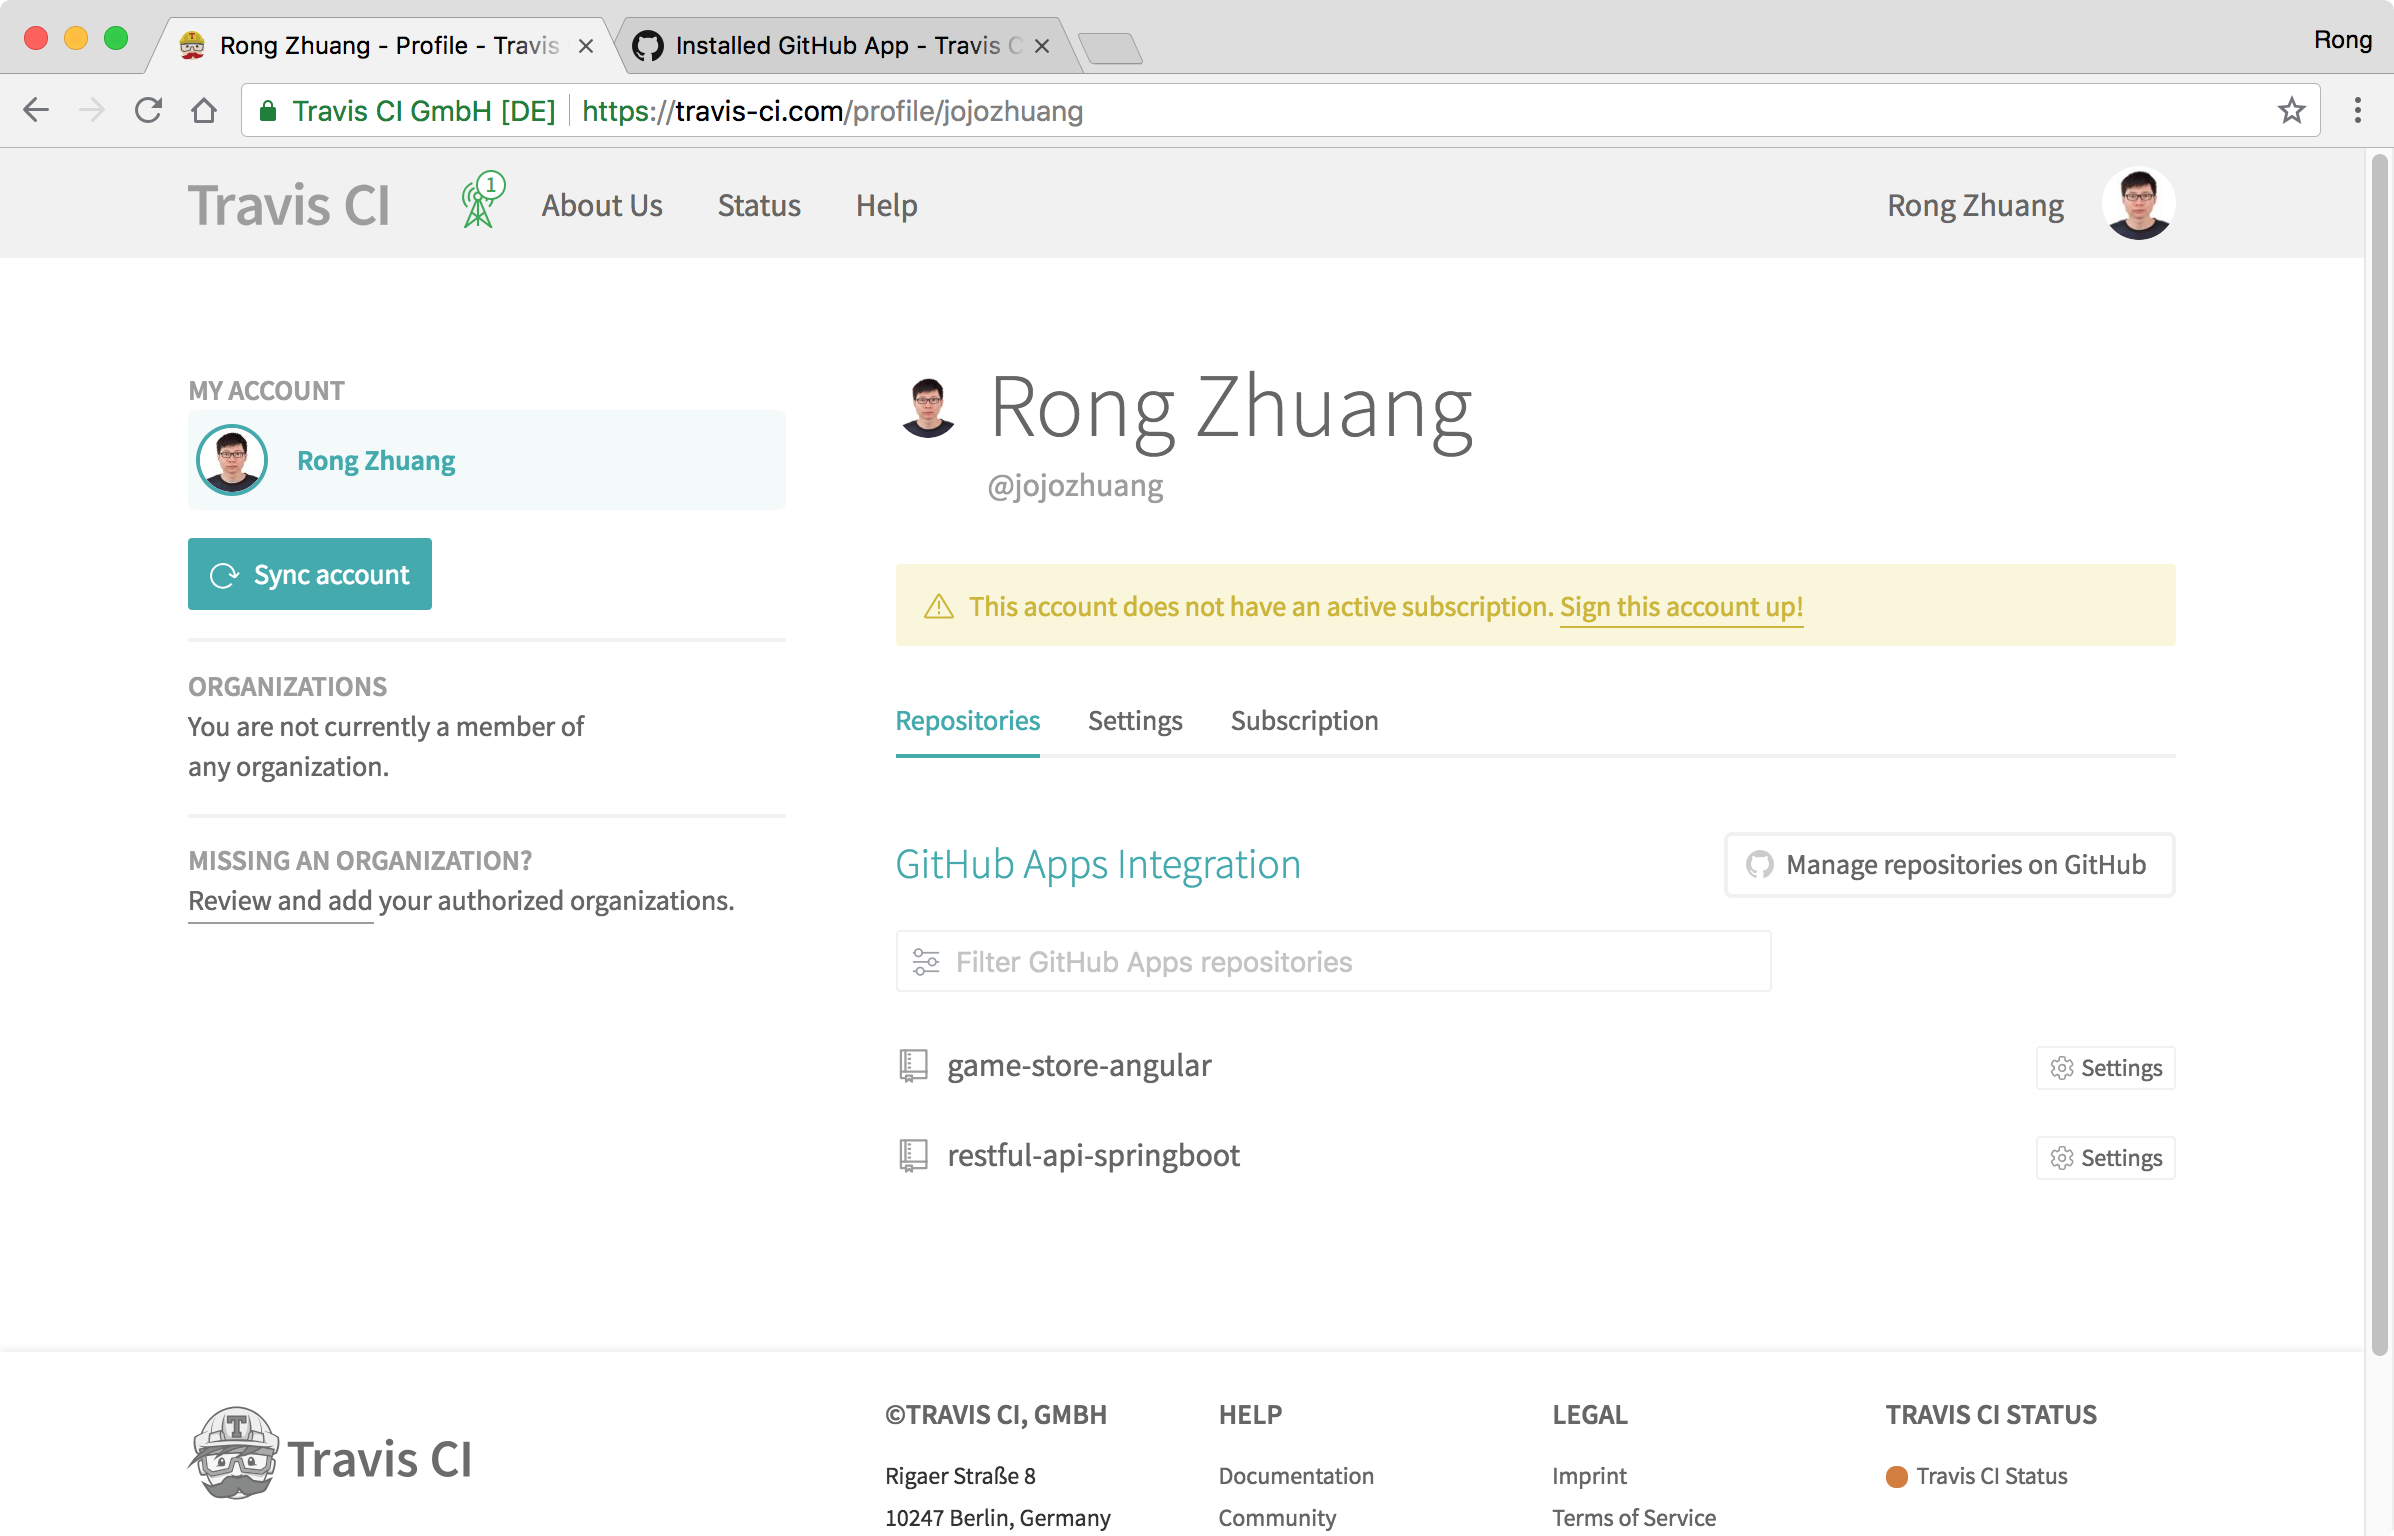Open the footer Terms of Service link
The height and width of the screenshot is (1536, 2394).
click(x=1634, y=1518)
